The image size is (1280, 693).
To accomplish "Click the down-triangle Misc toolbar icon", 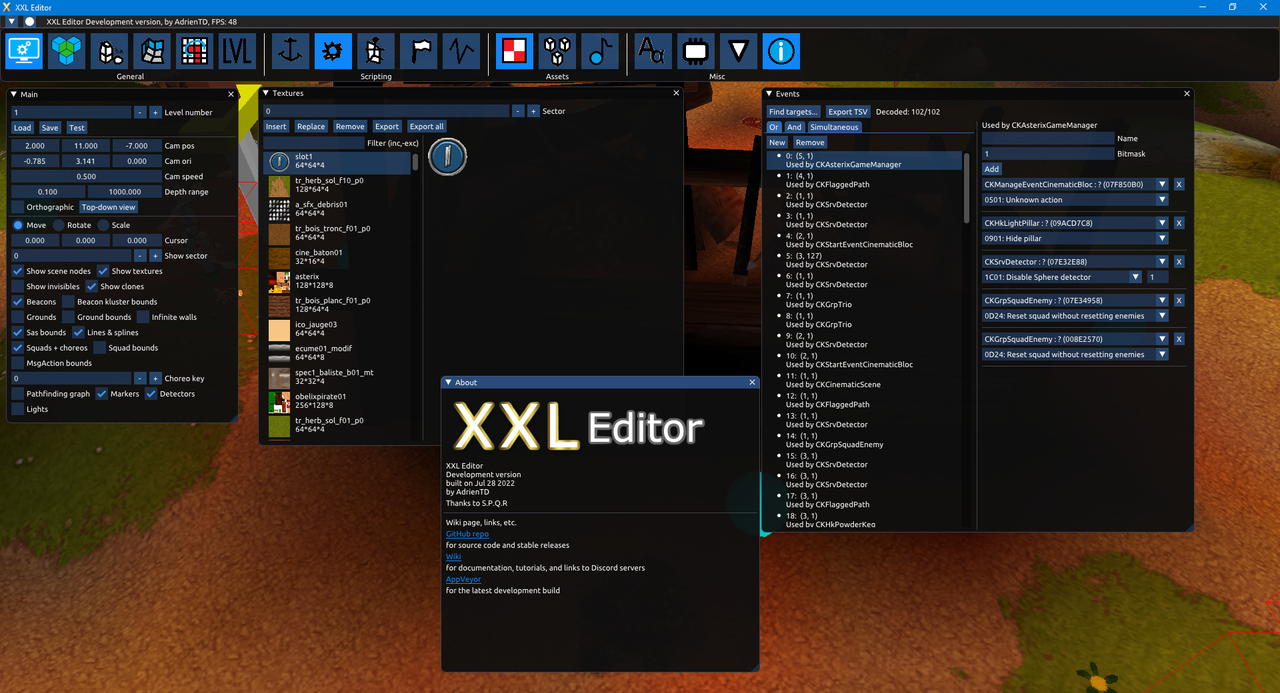I will (738, 51).
